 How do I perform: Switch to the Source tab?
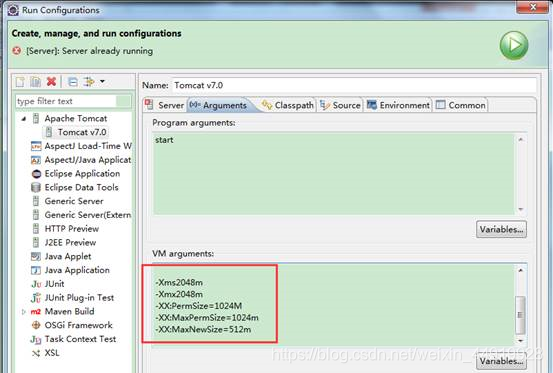click(x=340, y=105)
